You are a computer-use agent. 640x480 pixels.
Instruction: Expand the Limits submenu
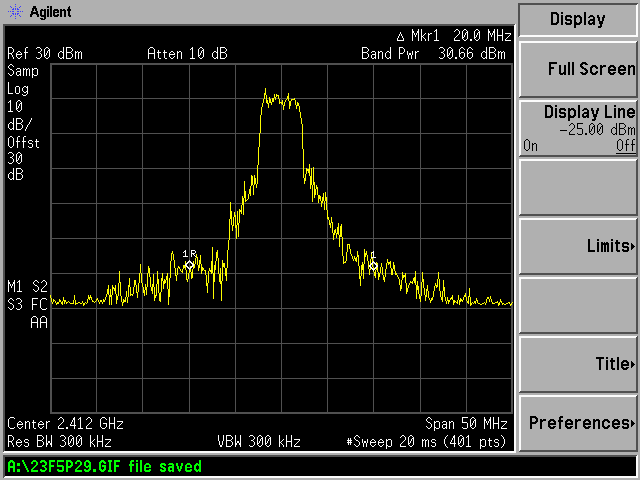tap(578, 246)
